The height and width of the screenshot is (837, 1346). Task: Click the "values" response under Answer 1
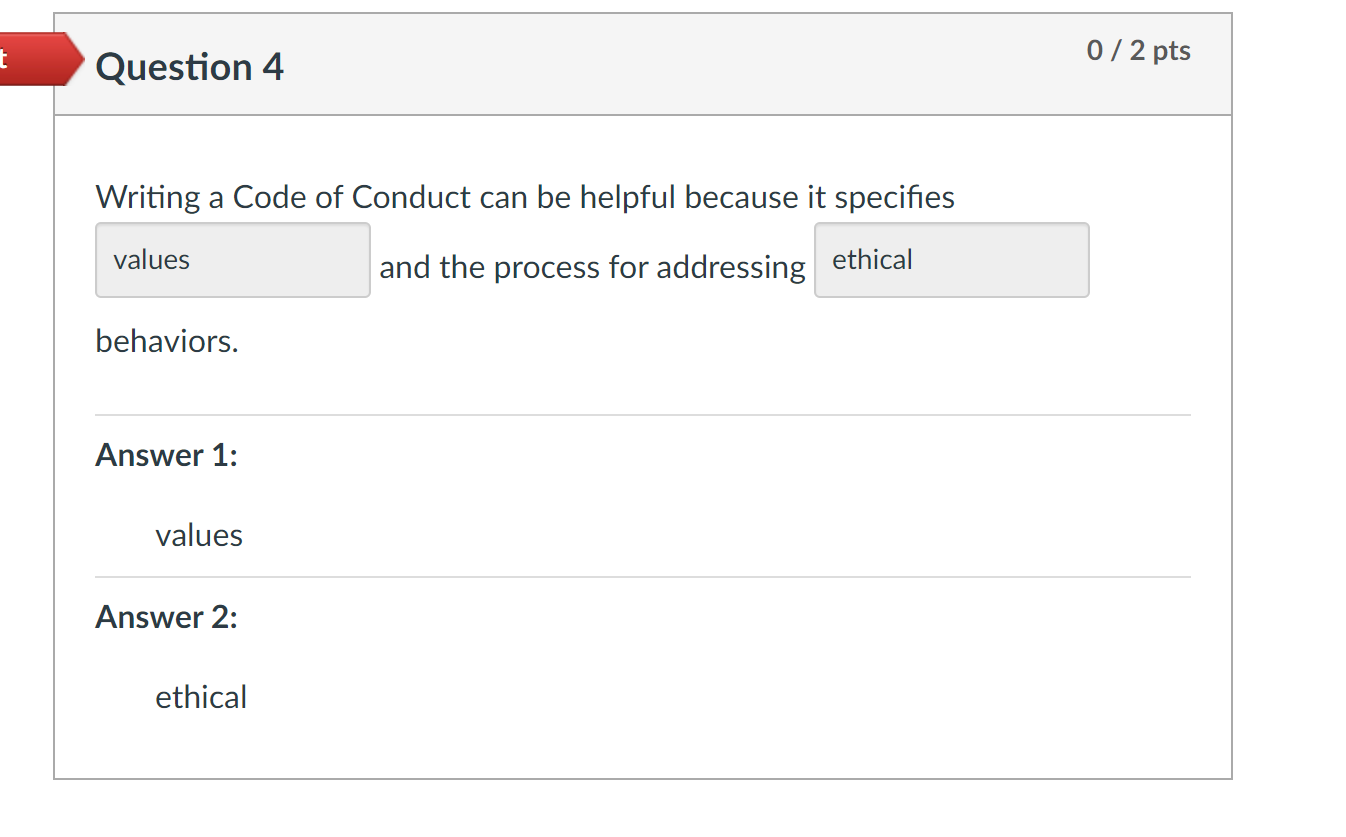(x=199, y=535)
